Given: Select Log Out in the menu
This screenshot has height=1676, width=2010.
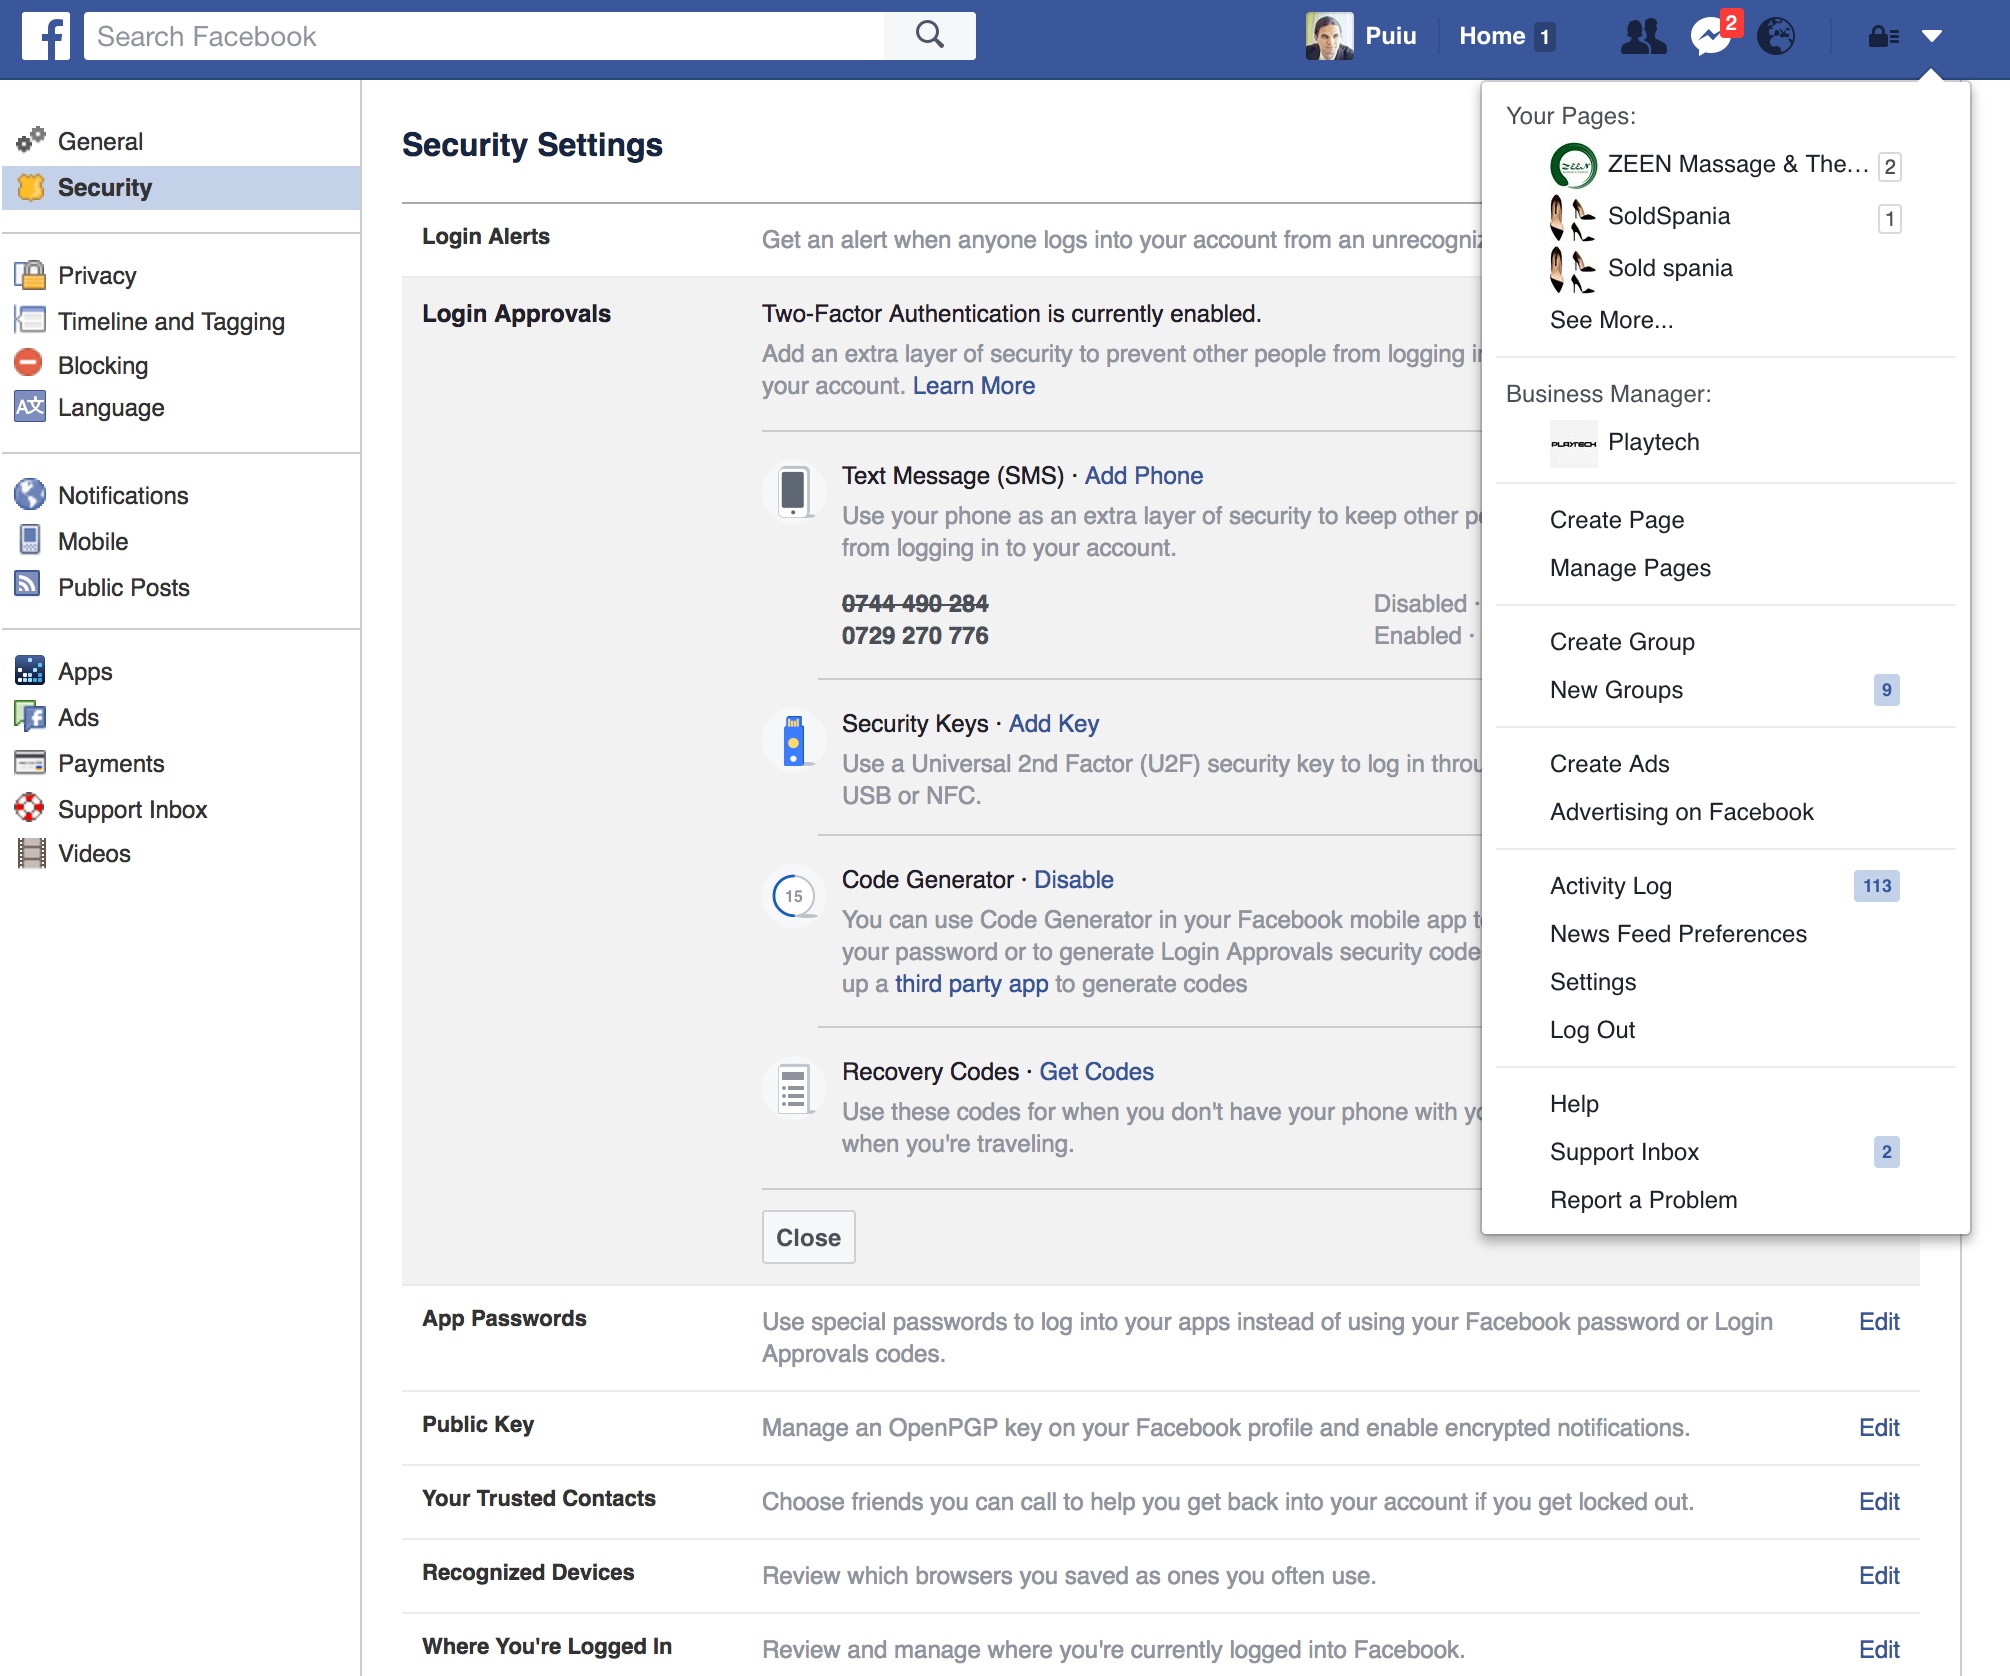Looking at the screenshot, I should tap(1592, 1030).
